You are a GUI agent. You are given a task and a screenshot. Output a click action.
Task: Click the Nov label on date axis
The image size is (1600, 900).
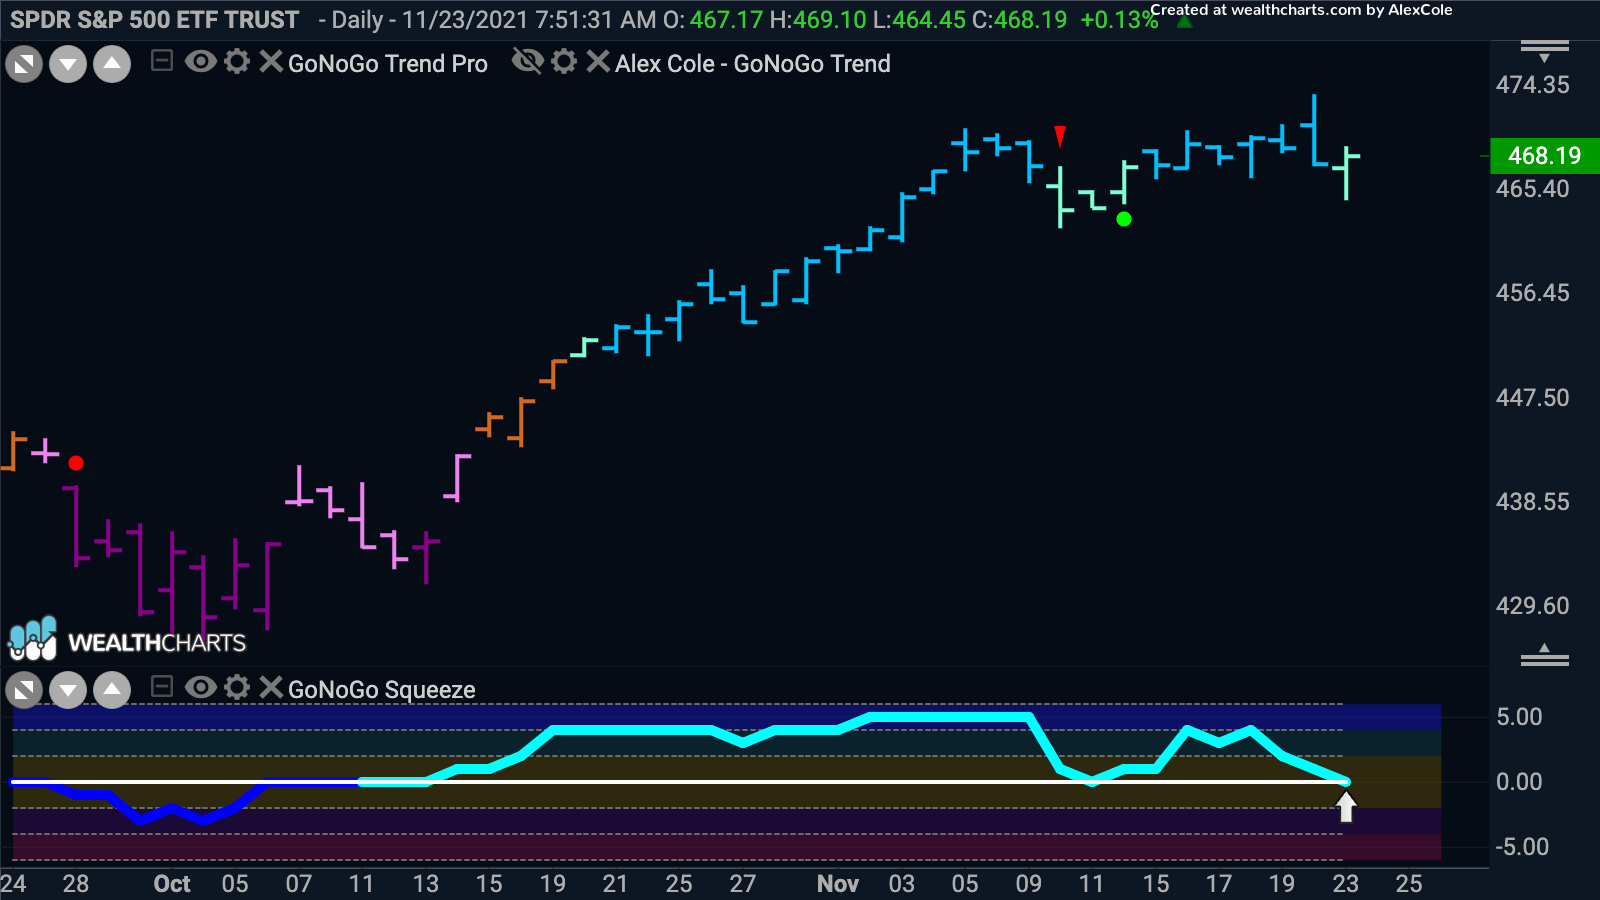pyautogui.click(x=838, y=884)
